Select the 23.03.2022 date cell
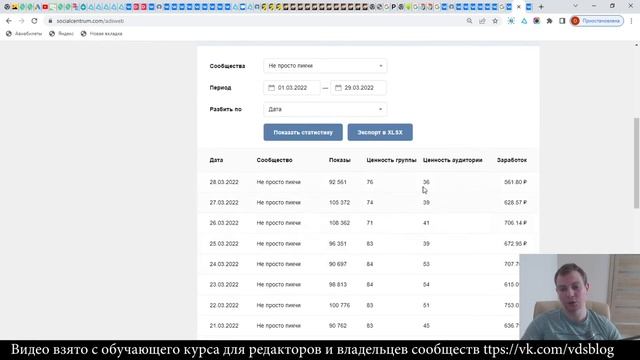The width and height of the screenshot is (640, 360). [224, 284]
